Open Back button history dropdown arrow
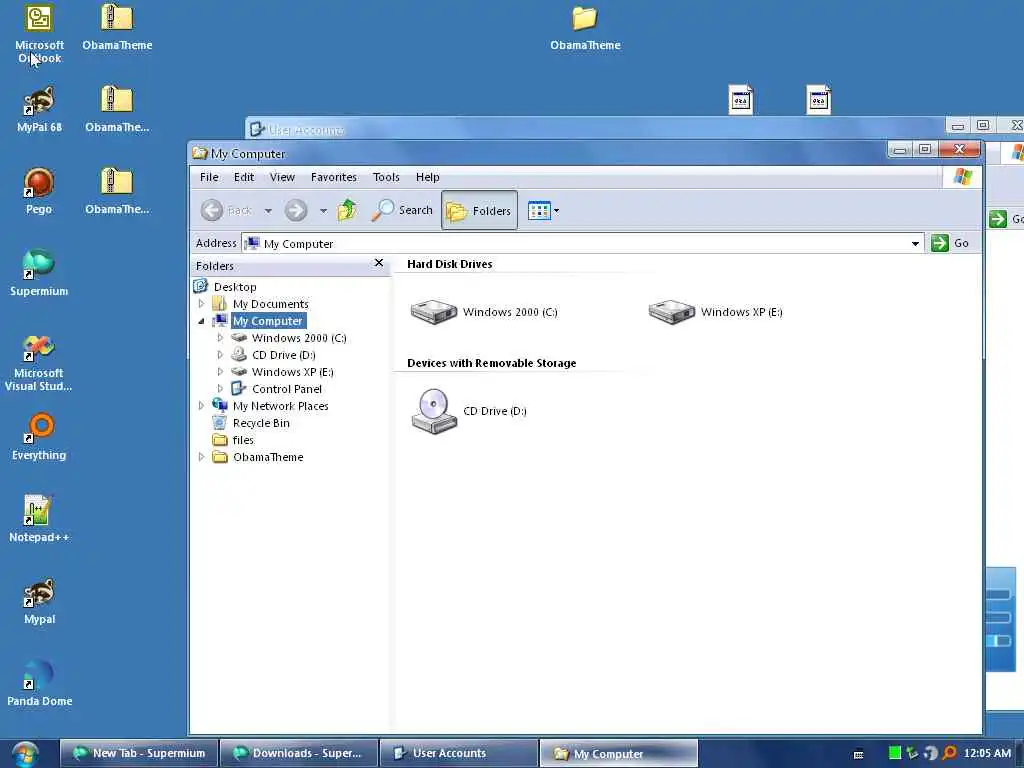This screenshot has width=1024, height=768. point(268,211)
